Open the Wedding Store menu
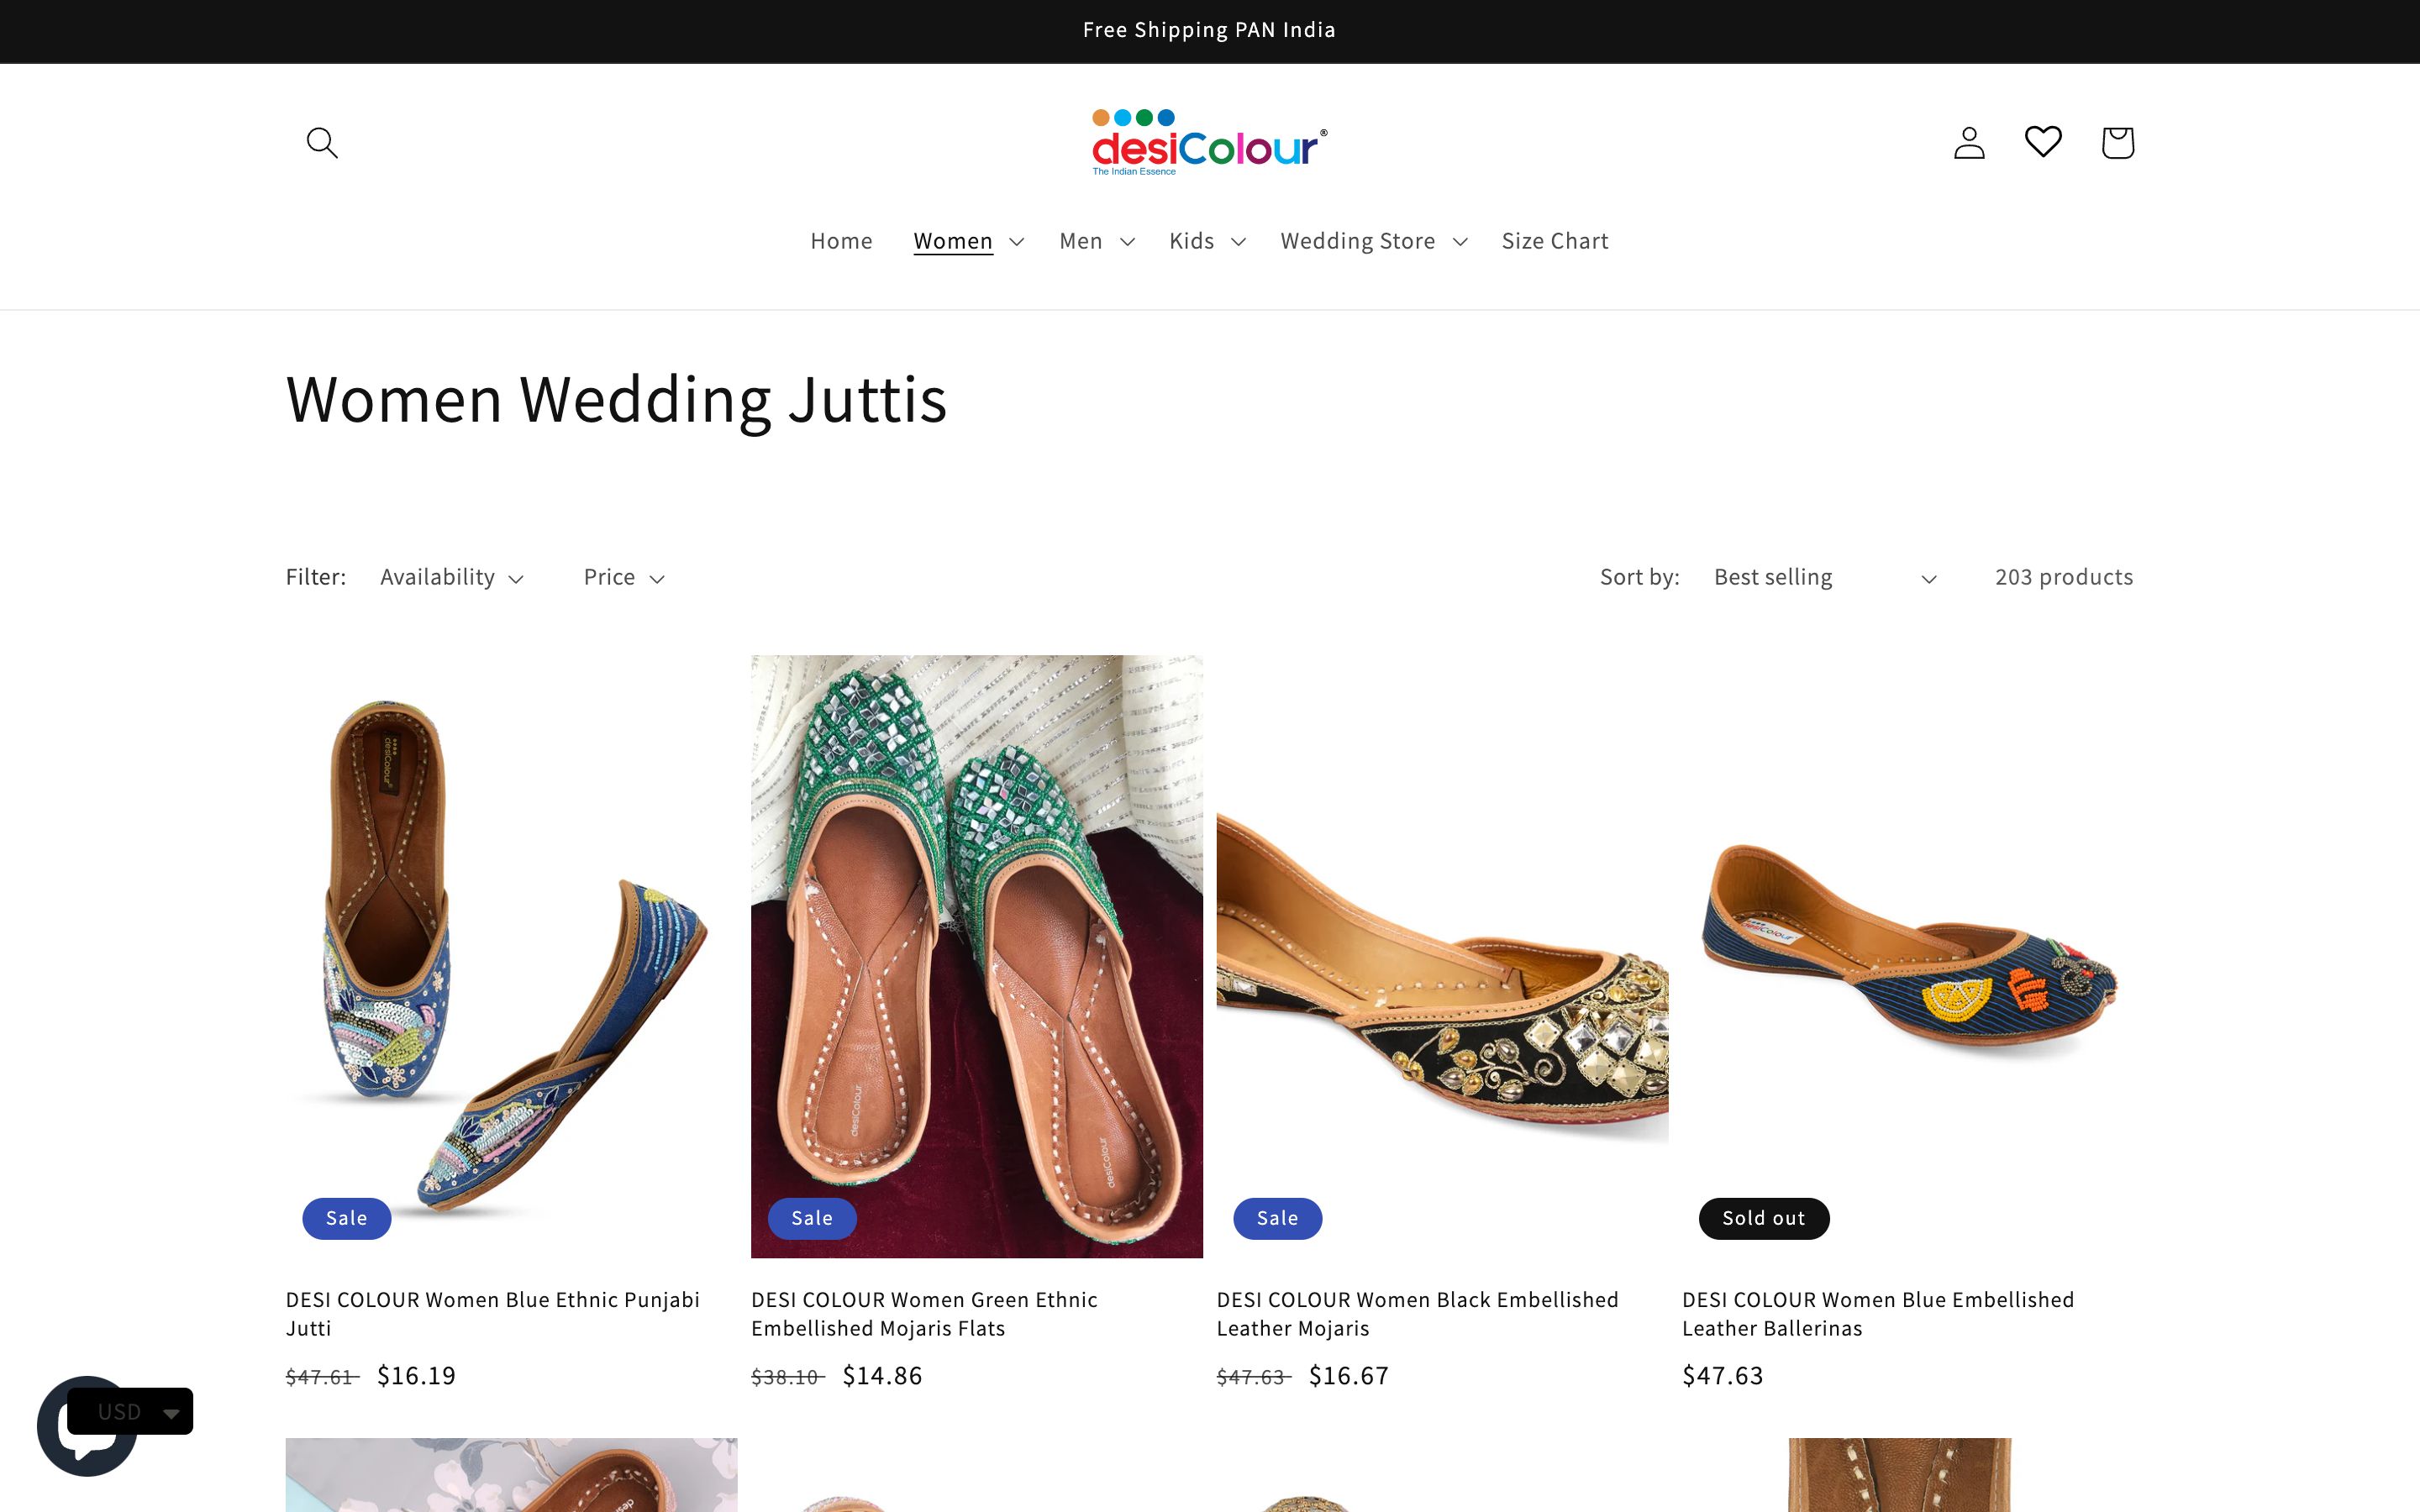The height and width of the screenshot is (1512, 2420). [x=1373, y=240]
